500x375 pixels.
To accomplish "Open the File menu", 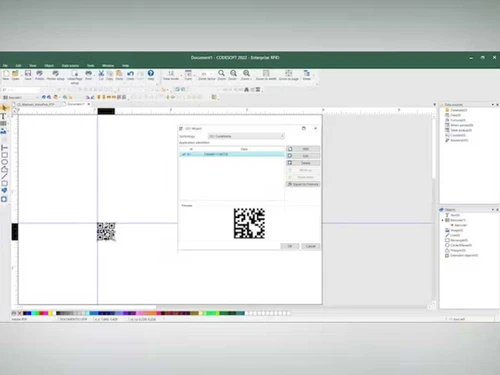I will (5, 65).
